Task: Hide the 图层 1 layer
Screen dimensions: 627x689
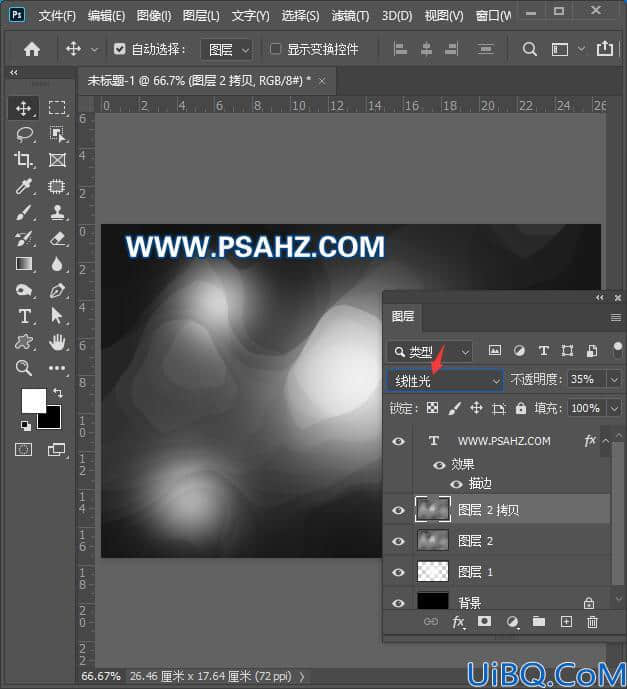Action: point(399,572)
